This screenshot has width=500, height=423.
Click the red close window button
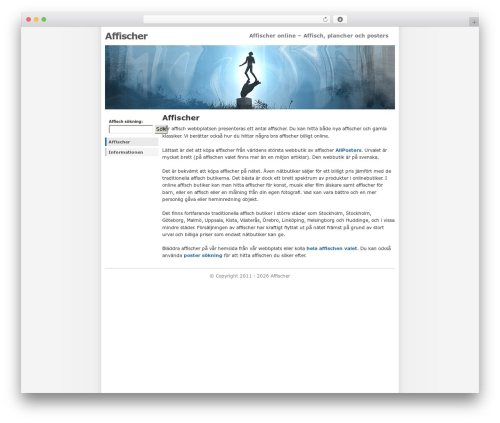tap(29, 19)
